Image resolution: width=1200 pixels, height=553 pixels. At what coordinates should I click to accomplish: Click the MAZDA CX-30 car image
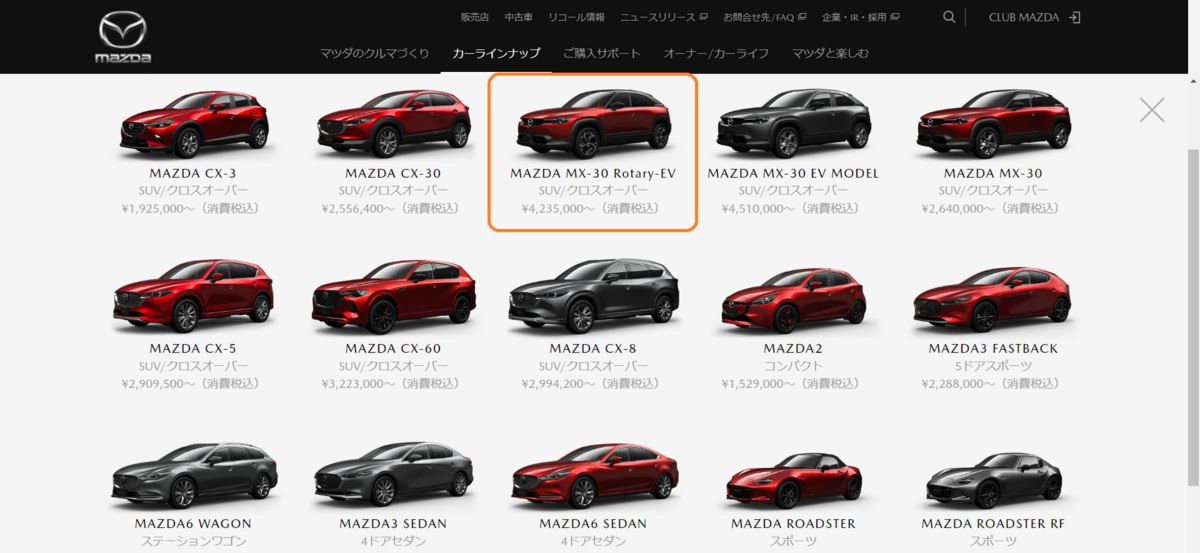[x=394, y=123]
